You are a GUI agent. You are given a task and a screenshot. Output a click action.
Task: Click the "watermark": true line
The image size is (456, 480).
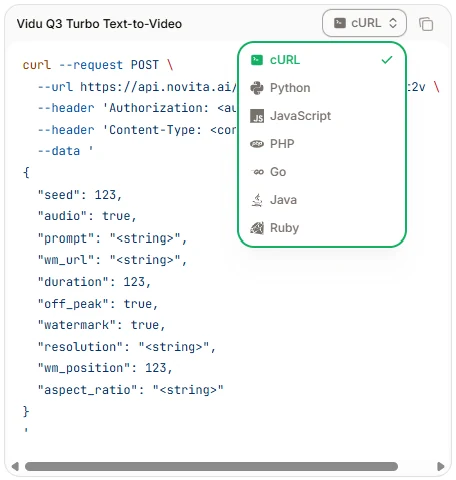[102, 325]
